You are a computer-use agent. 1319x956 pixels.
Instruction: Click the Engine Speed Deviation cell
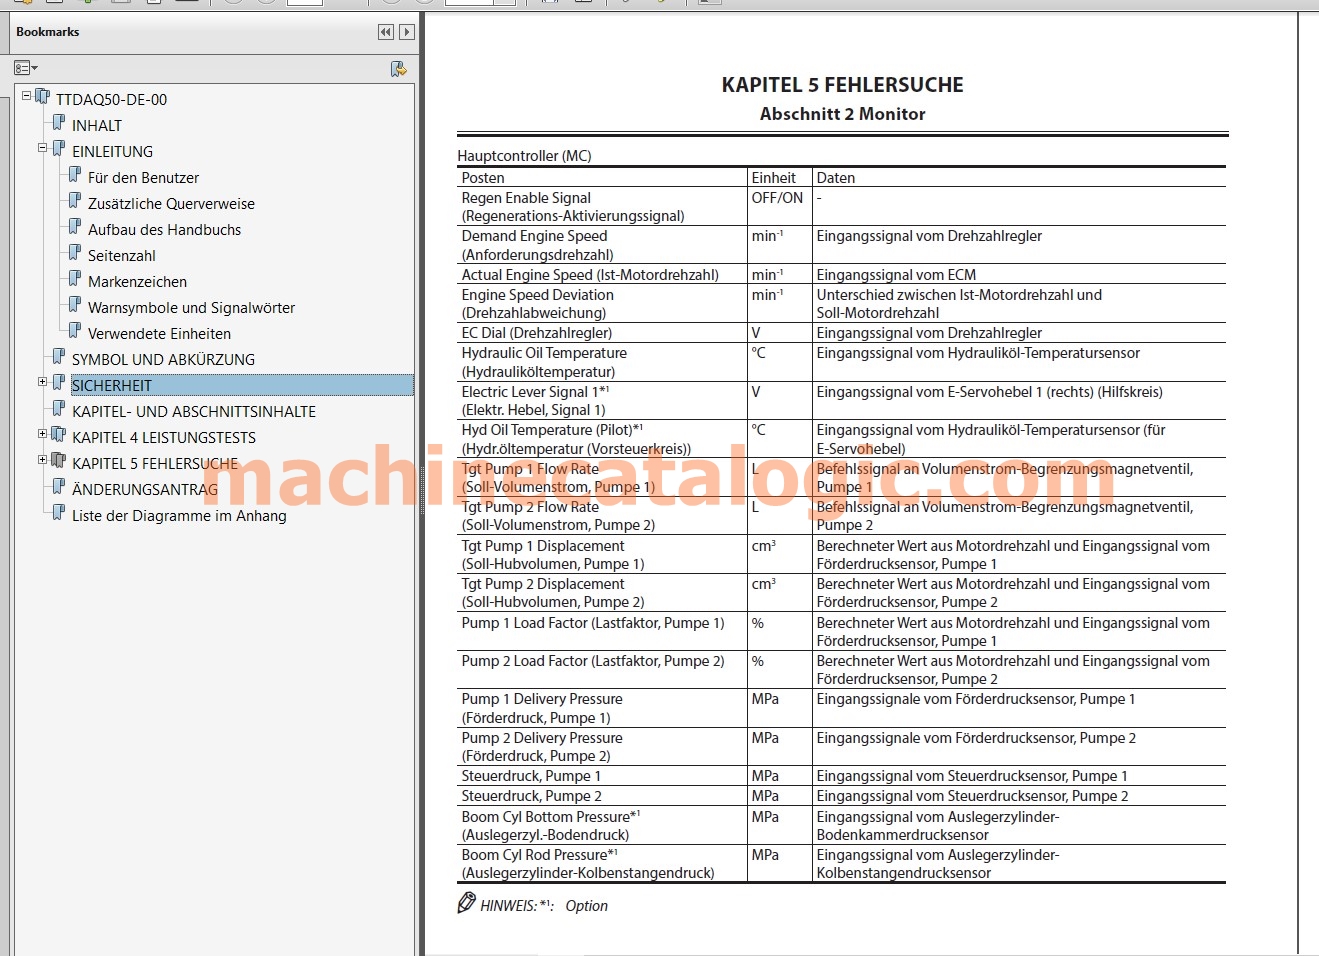click(x=602, y=304)
